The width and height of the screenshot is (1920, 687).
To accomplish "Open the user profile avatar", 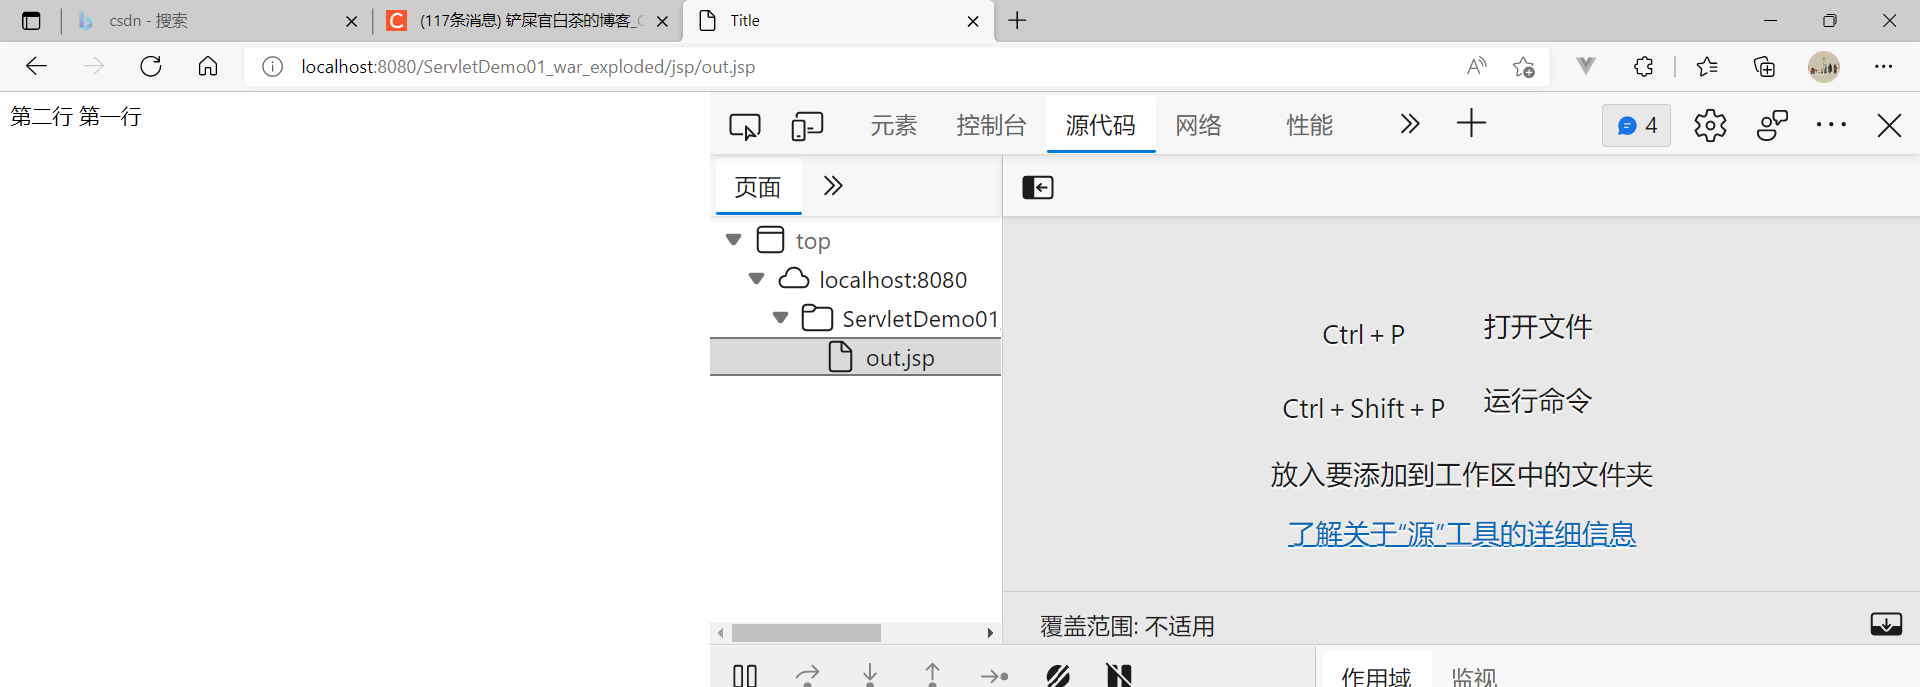I will pos(1824,66).
